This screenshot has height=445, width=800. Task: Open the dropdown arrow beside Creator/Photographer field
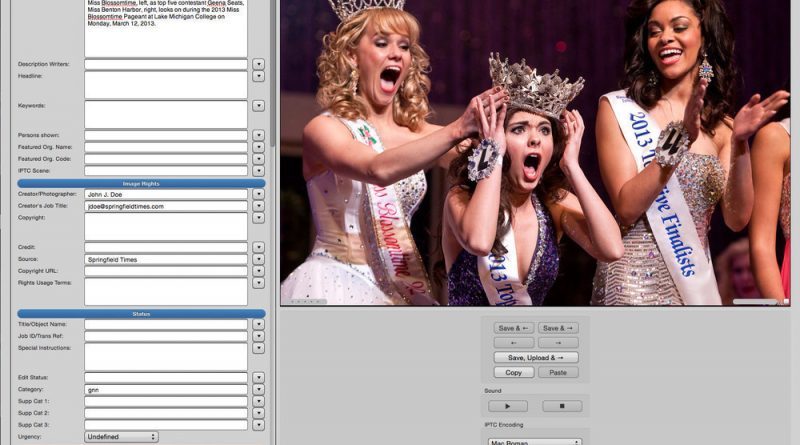point(258,195)
